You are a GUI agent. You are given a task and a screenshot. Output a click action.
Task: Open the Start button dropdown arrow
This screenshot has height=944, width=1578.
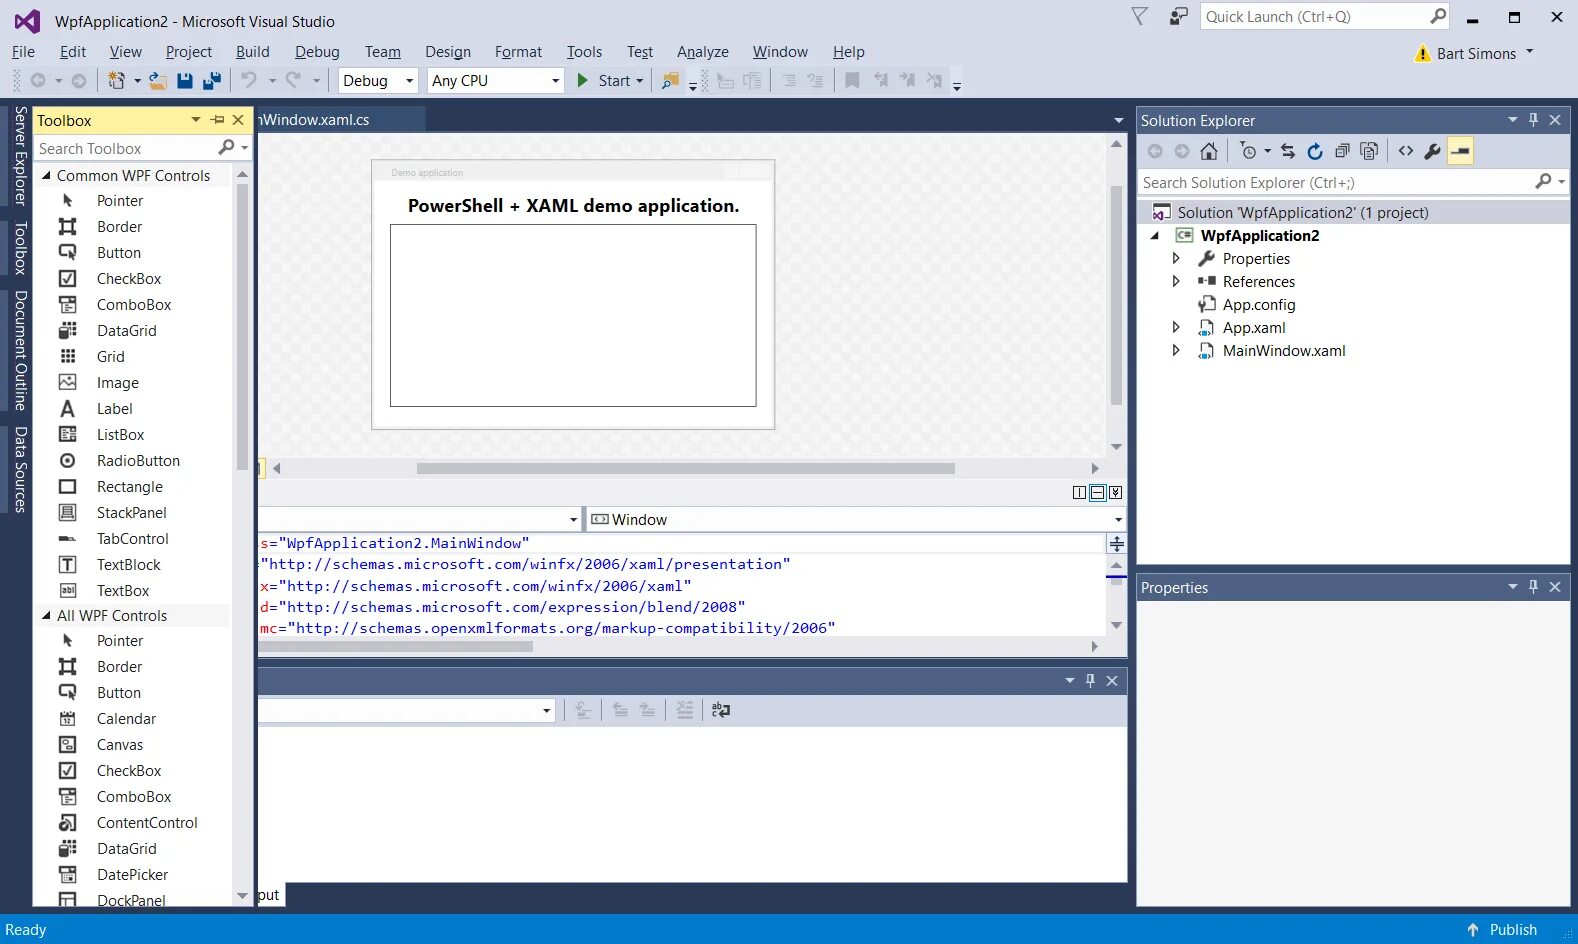(640, 81)
